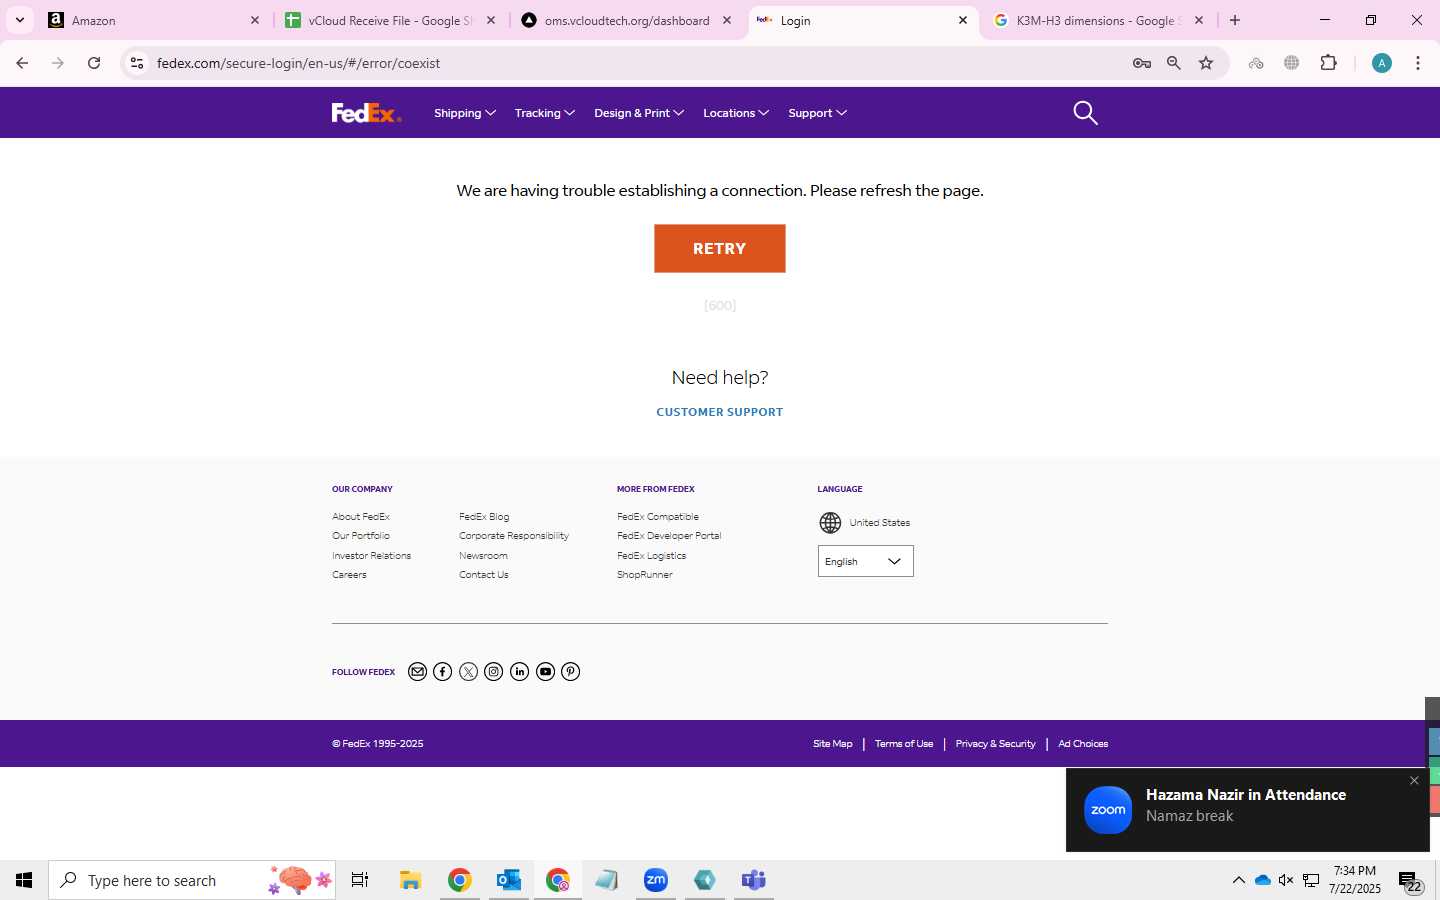
Task: Dismiss the Zoom notification
Action: tap(1414, 781)
